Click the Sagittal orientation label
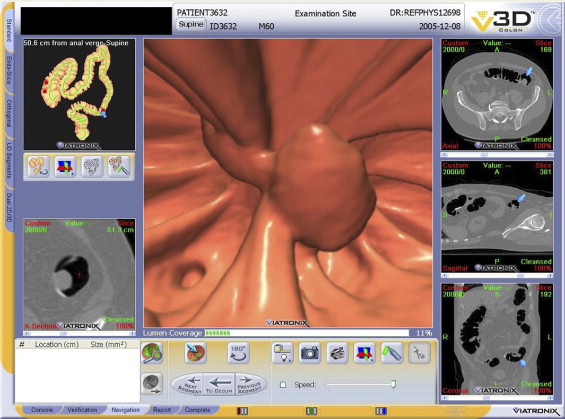The image size is (565, 419). (x=455, y=268)
